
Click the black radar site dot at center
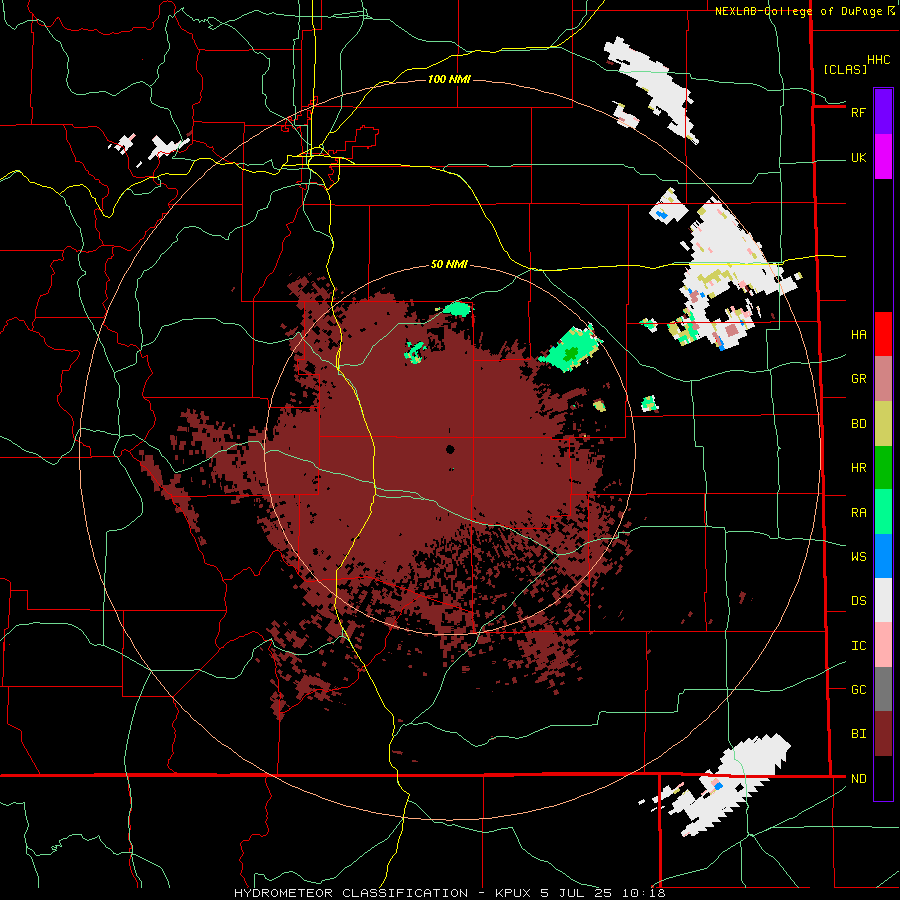pos(450,449)
